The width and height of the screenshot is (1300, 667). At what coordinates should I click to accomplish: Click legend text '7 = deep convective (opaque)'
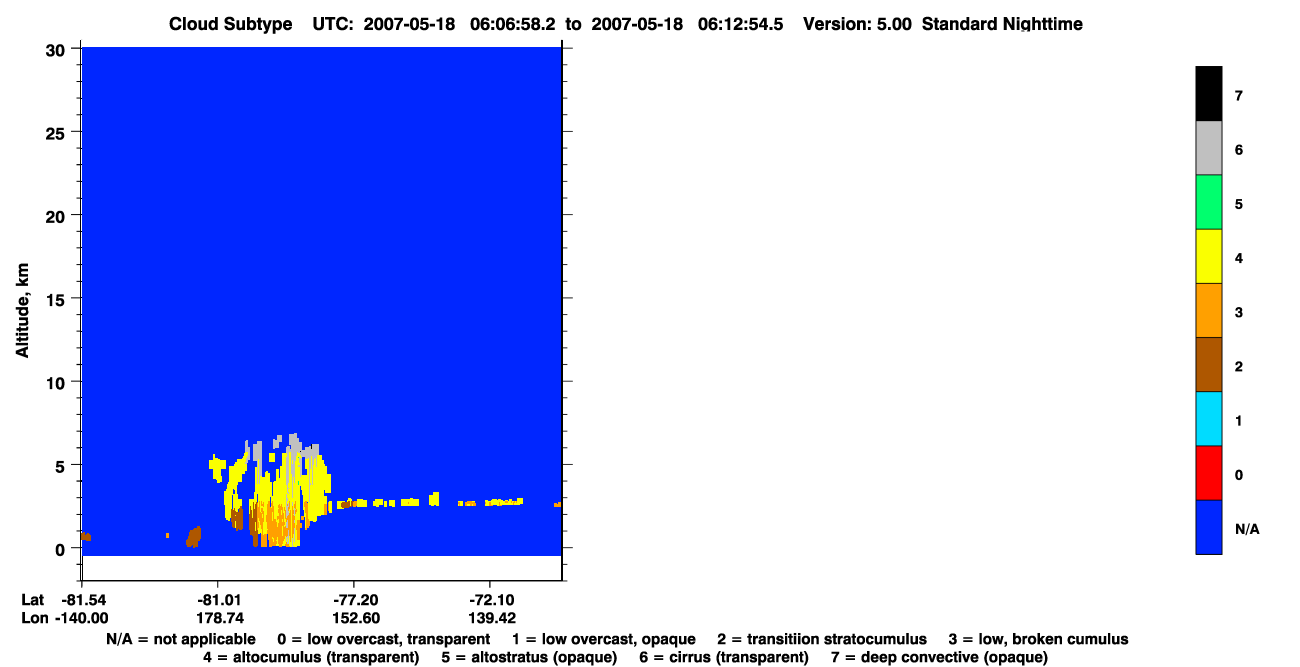[939, 657]
